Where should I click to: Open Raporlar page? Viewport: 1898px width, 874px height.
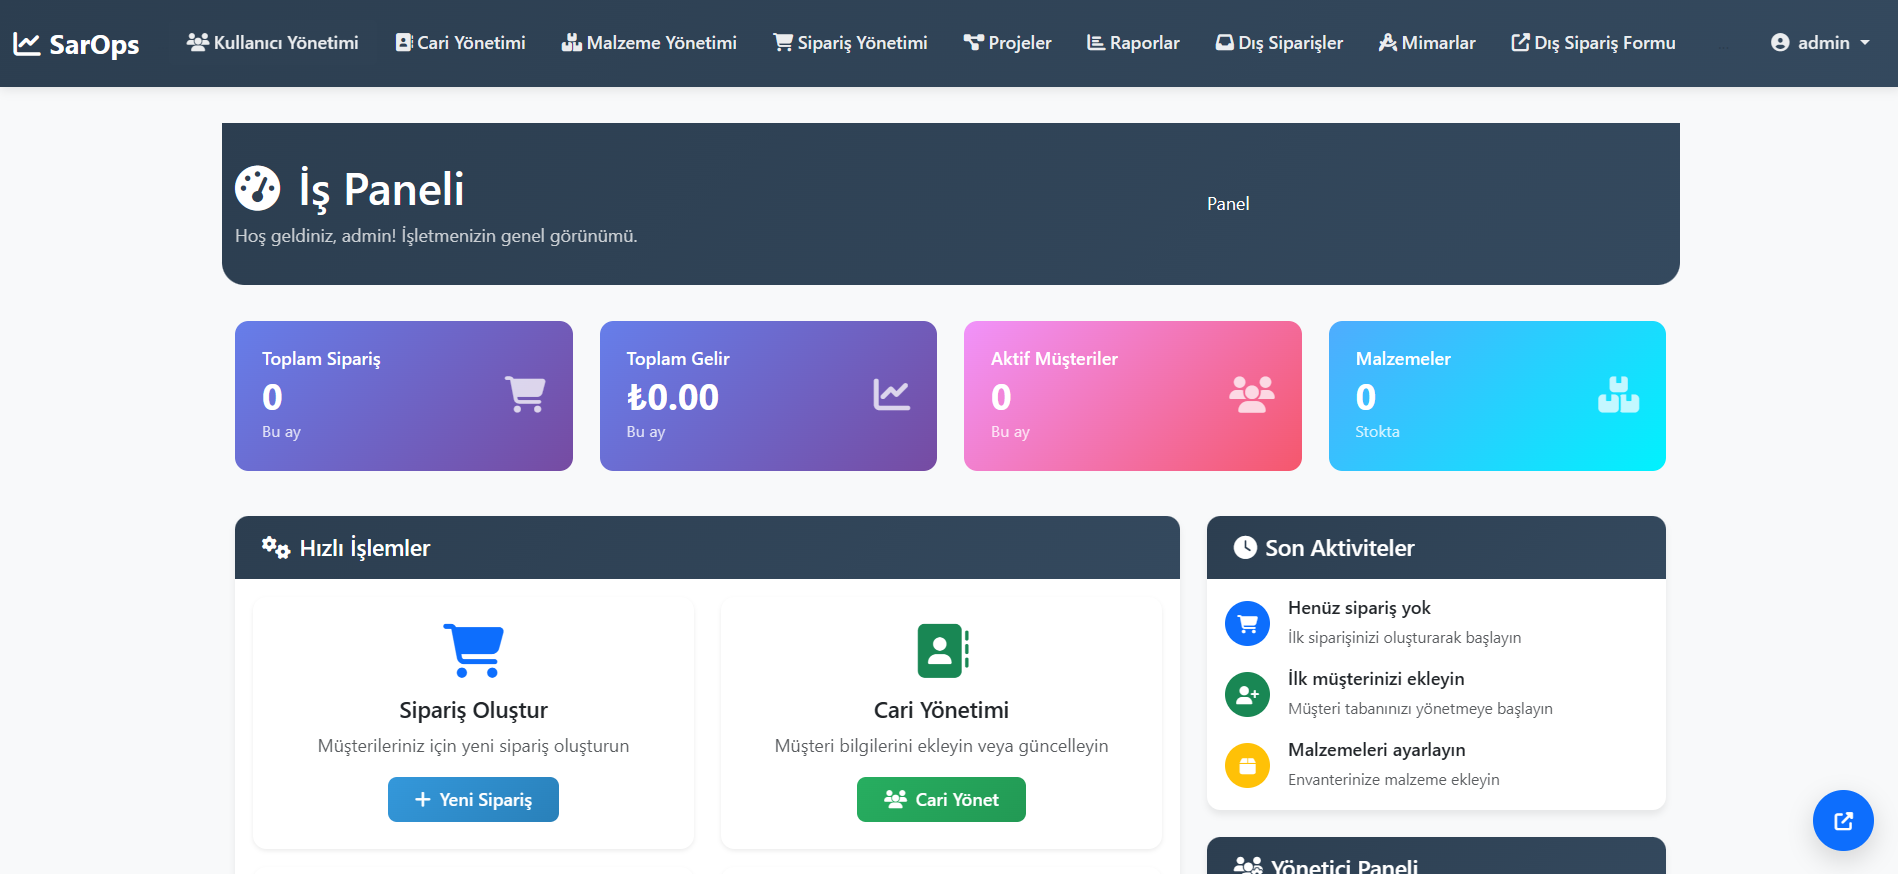tap(1133, 43)
